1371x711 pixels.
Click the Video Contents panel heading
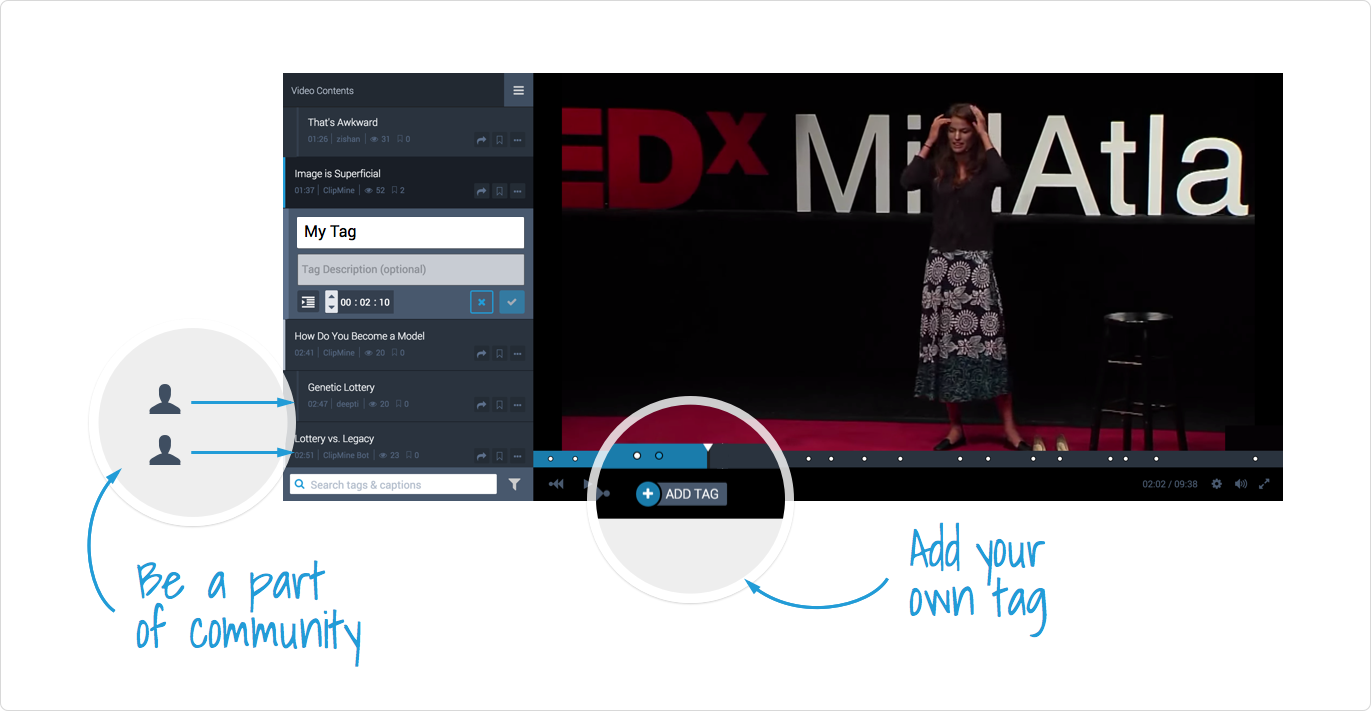322,90
